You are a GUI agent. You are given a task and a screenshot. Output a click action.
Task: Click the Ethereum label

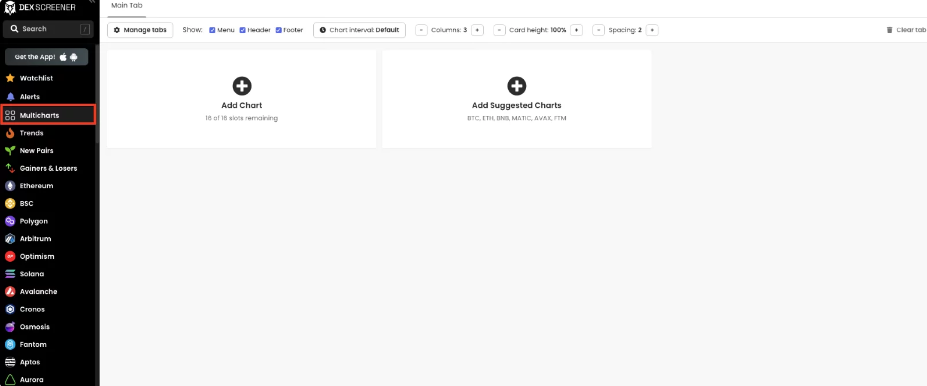click(x=37, y=186)
